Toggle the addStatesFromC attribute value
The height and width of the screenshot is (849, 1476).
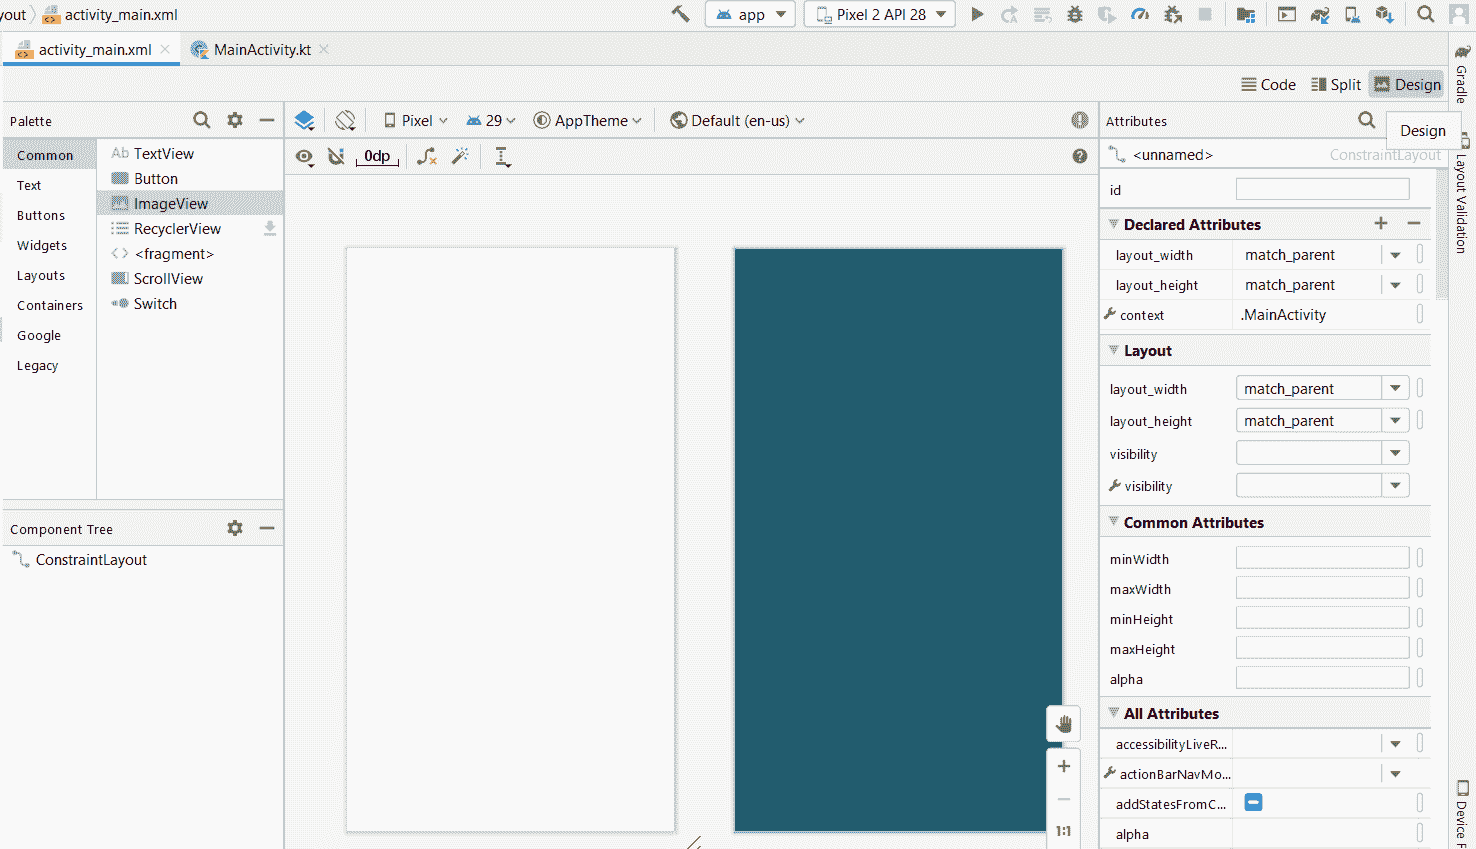1253,803
